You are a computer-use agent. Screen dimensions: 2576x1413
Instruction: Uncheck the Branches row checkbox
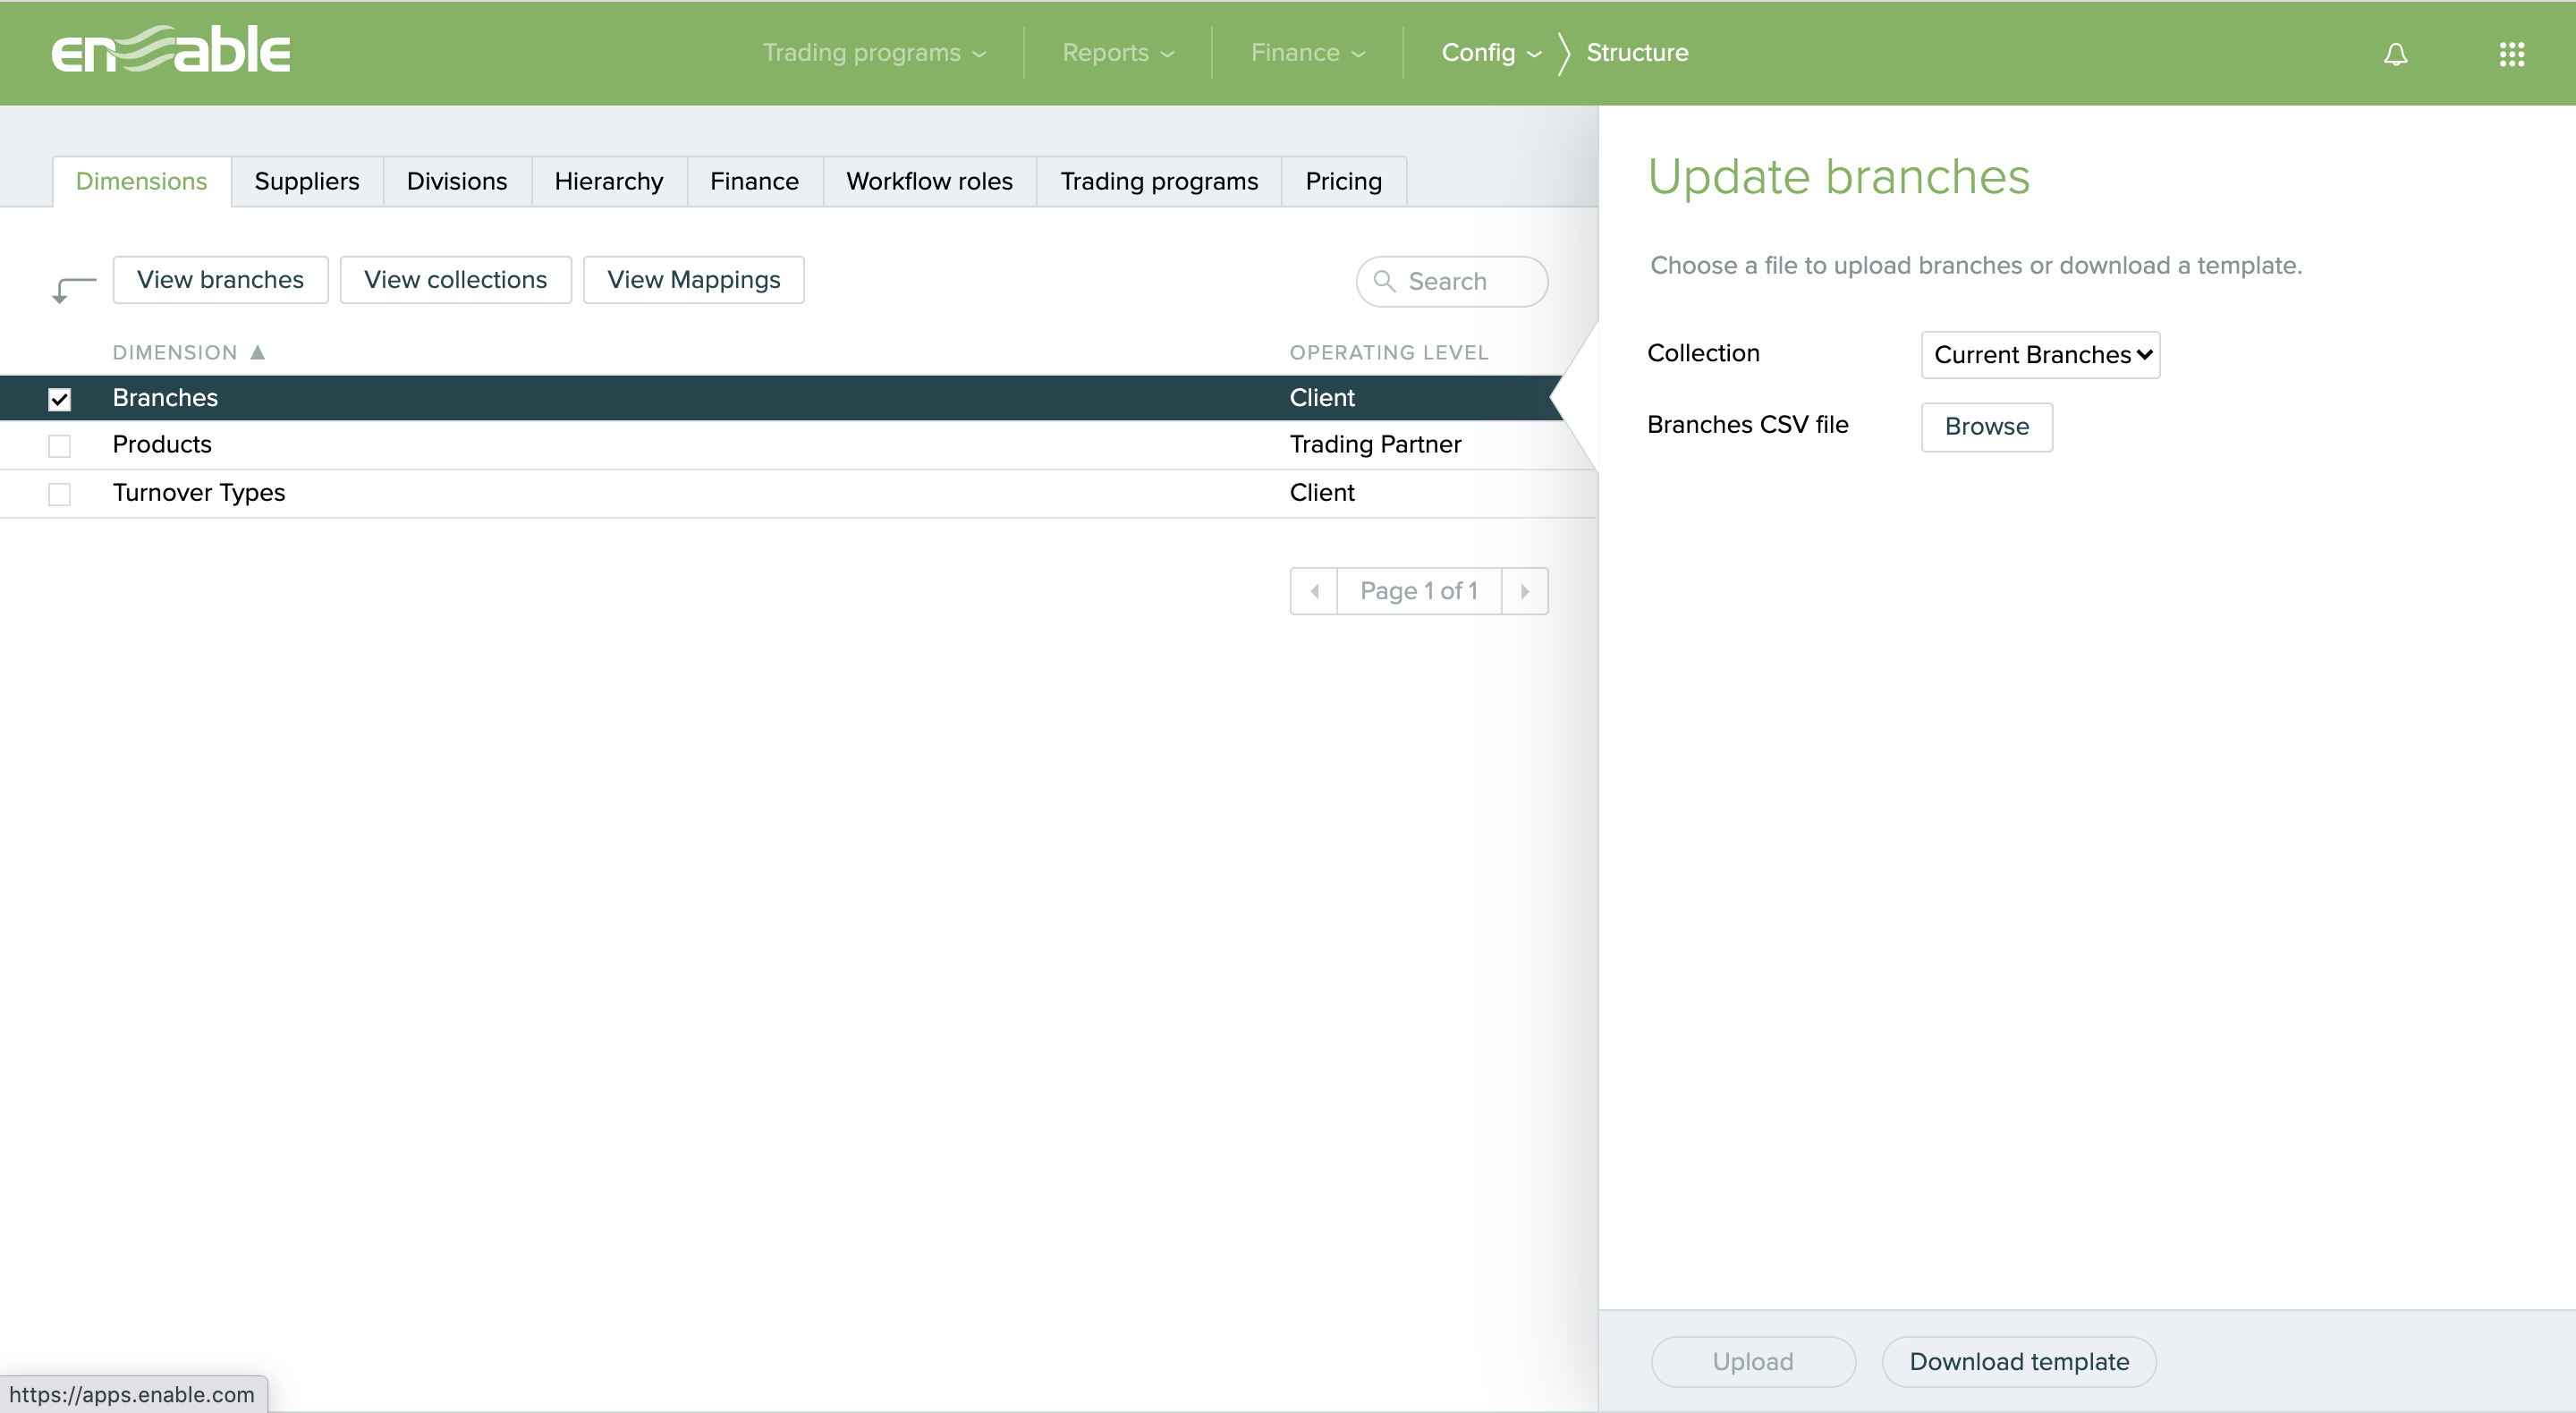(x=59, y=398)
